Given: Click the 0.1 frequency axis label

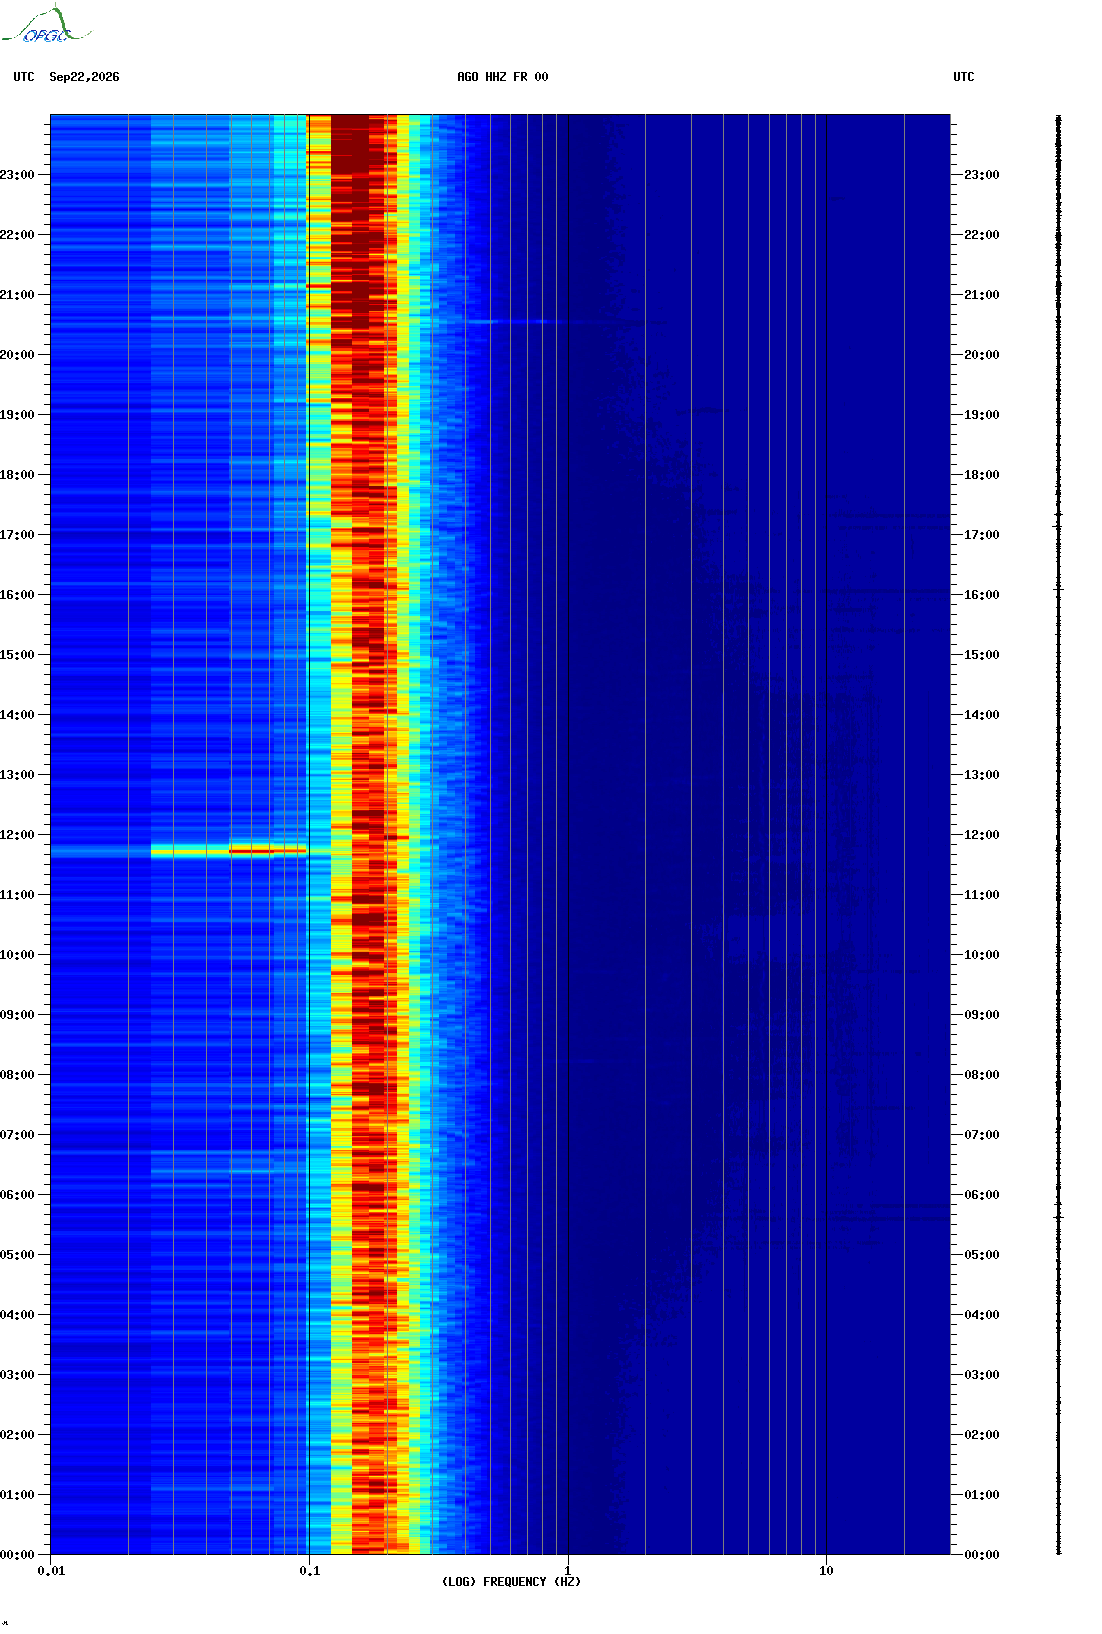Looking at the screenshot, I should (310, 1571).
